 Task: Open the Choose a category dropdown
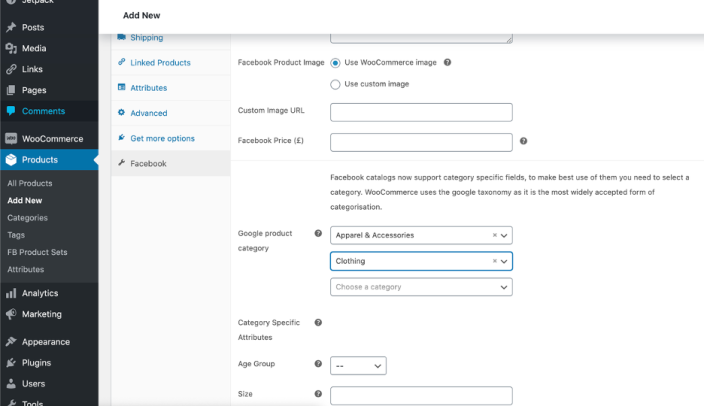(420, 287)
